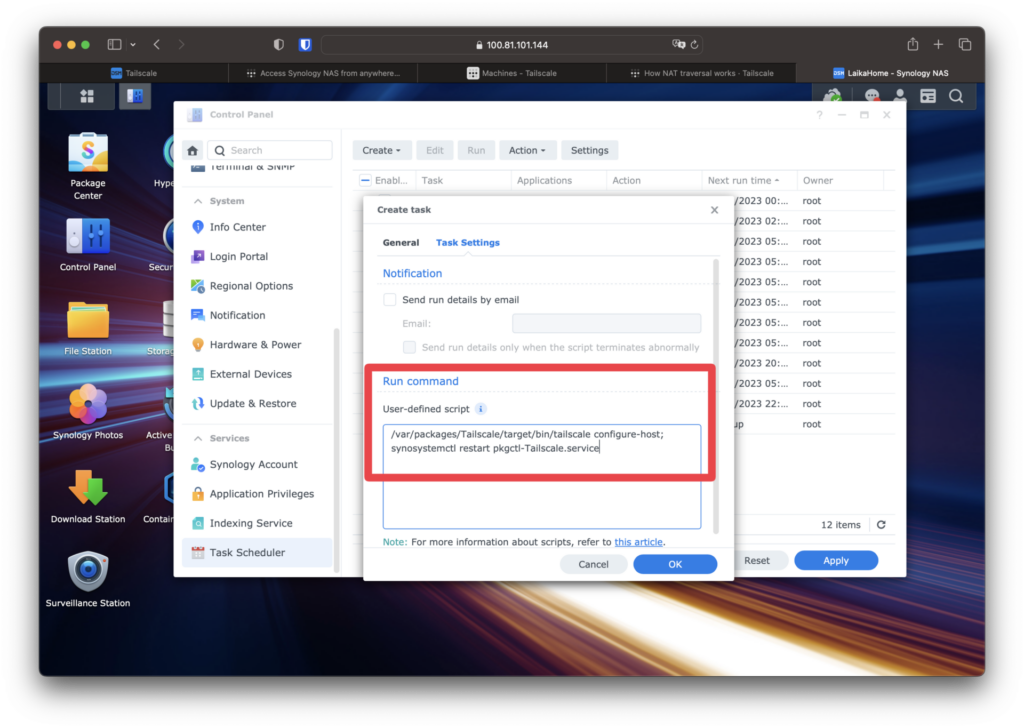The width and height of the screenshot is (1024, 728).
Task: Open Safari's privacy report shield icon
Action: [279, 44]
